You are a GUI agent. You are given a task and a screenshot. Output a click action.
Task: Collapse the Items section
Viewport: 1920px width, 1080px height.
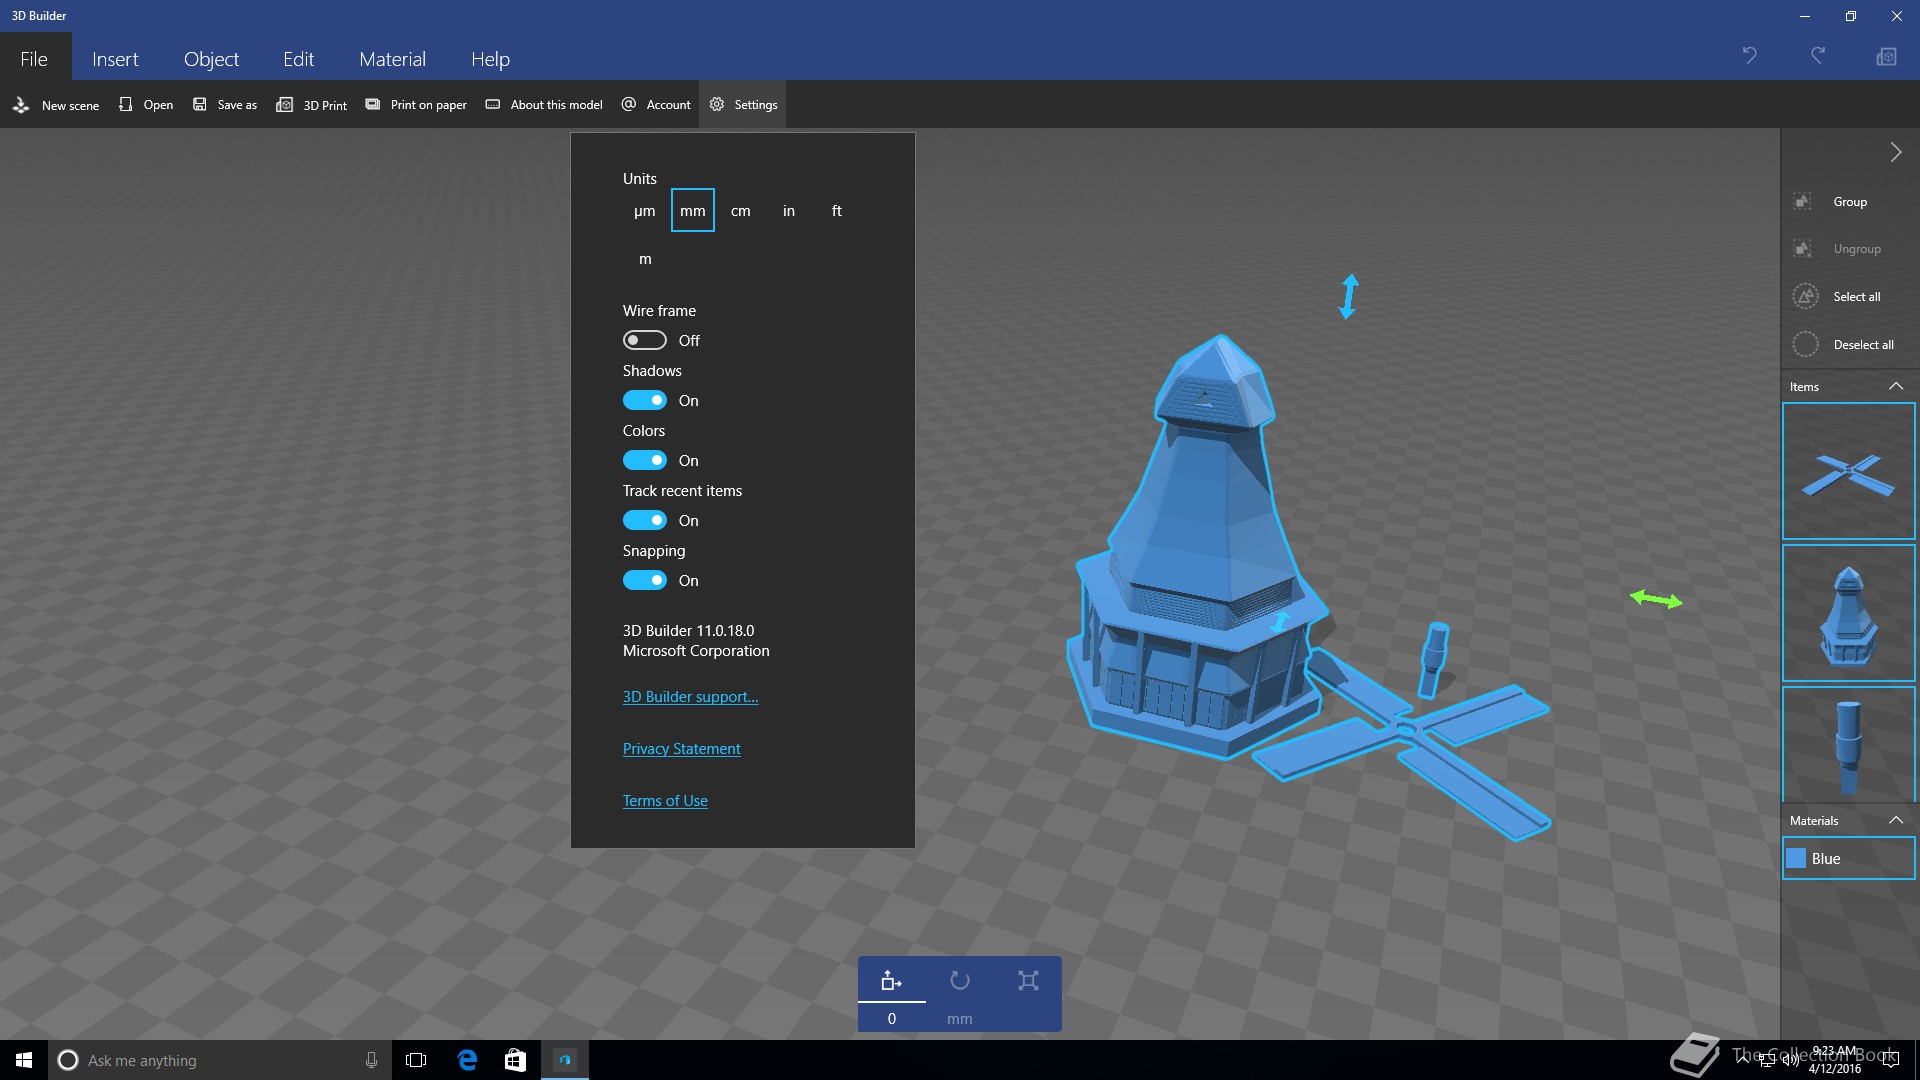pyautogui.click(x=1895, y=386)
